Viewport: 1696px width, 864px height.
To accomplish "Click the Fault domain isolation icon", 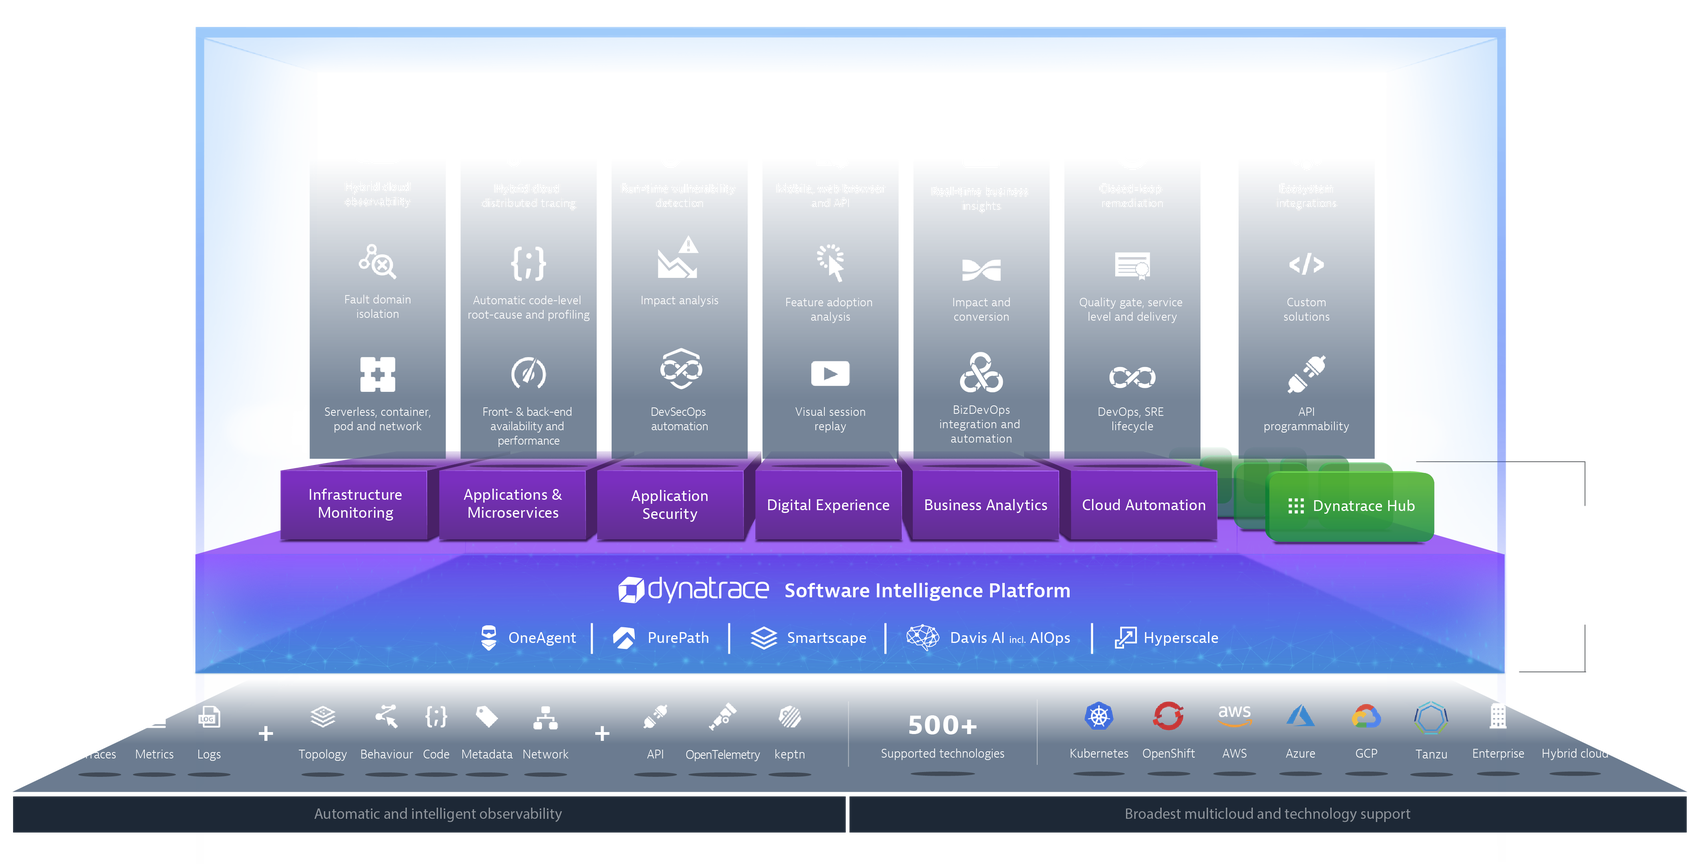I will [378, 262].
